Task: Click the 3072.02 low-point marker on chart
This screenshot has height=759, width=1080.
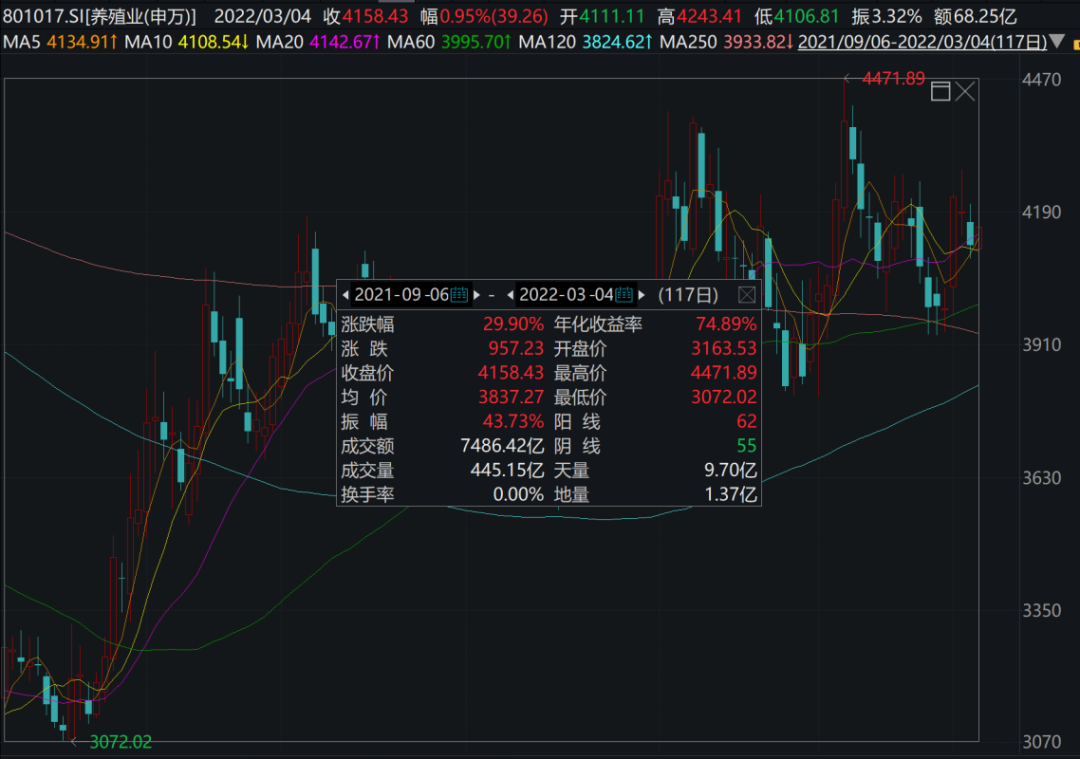Action: tap(121, 742)
